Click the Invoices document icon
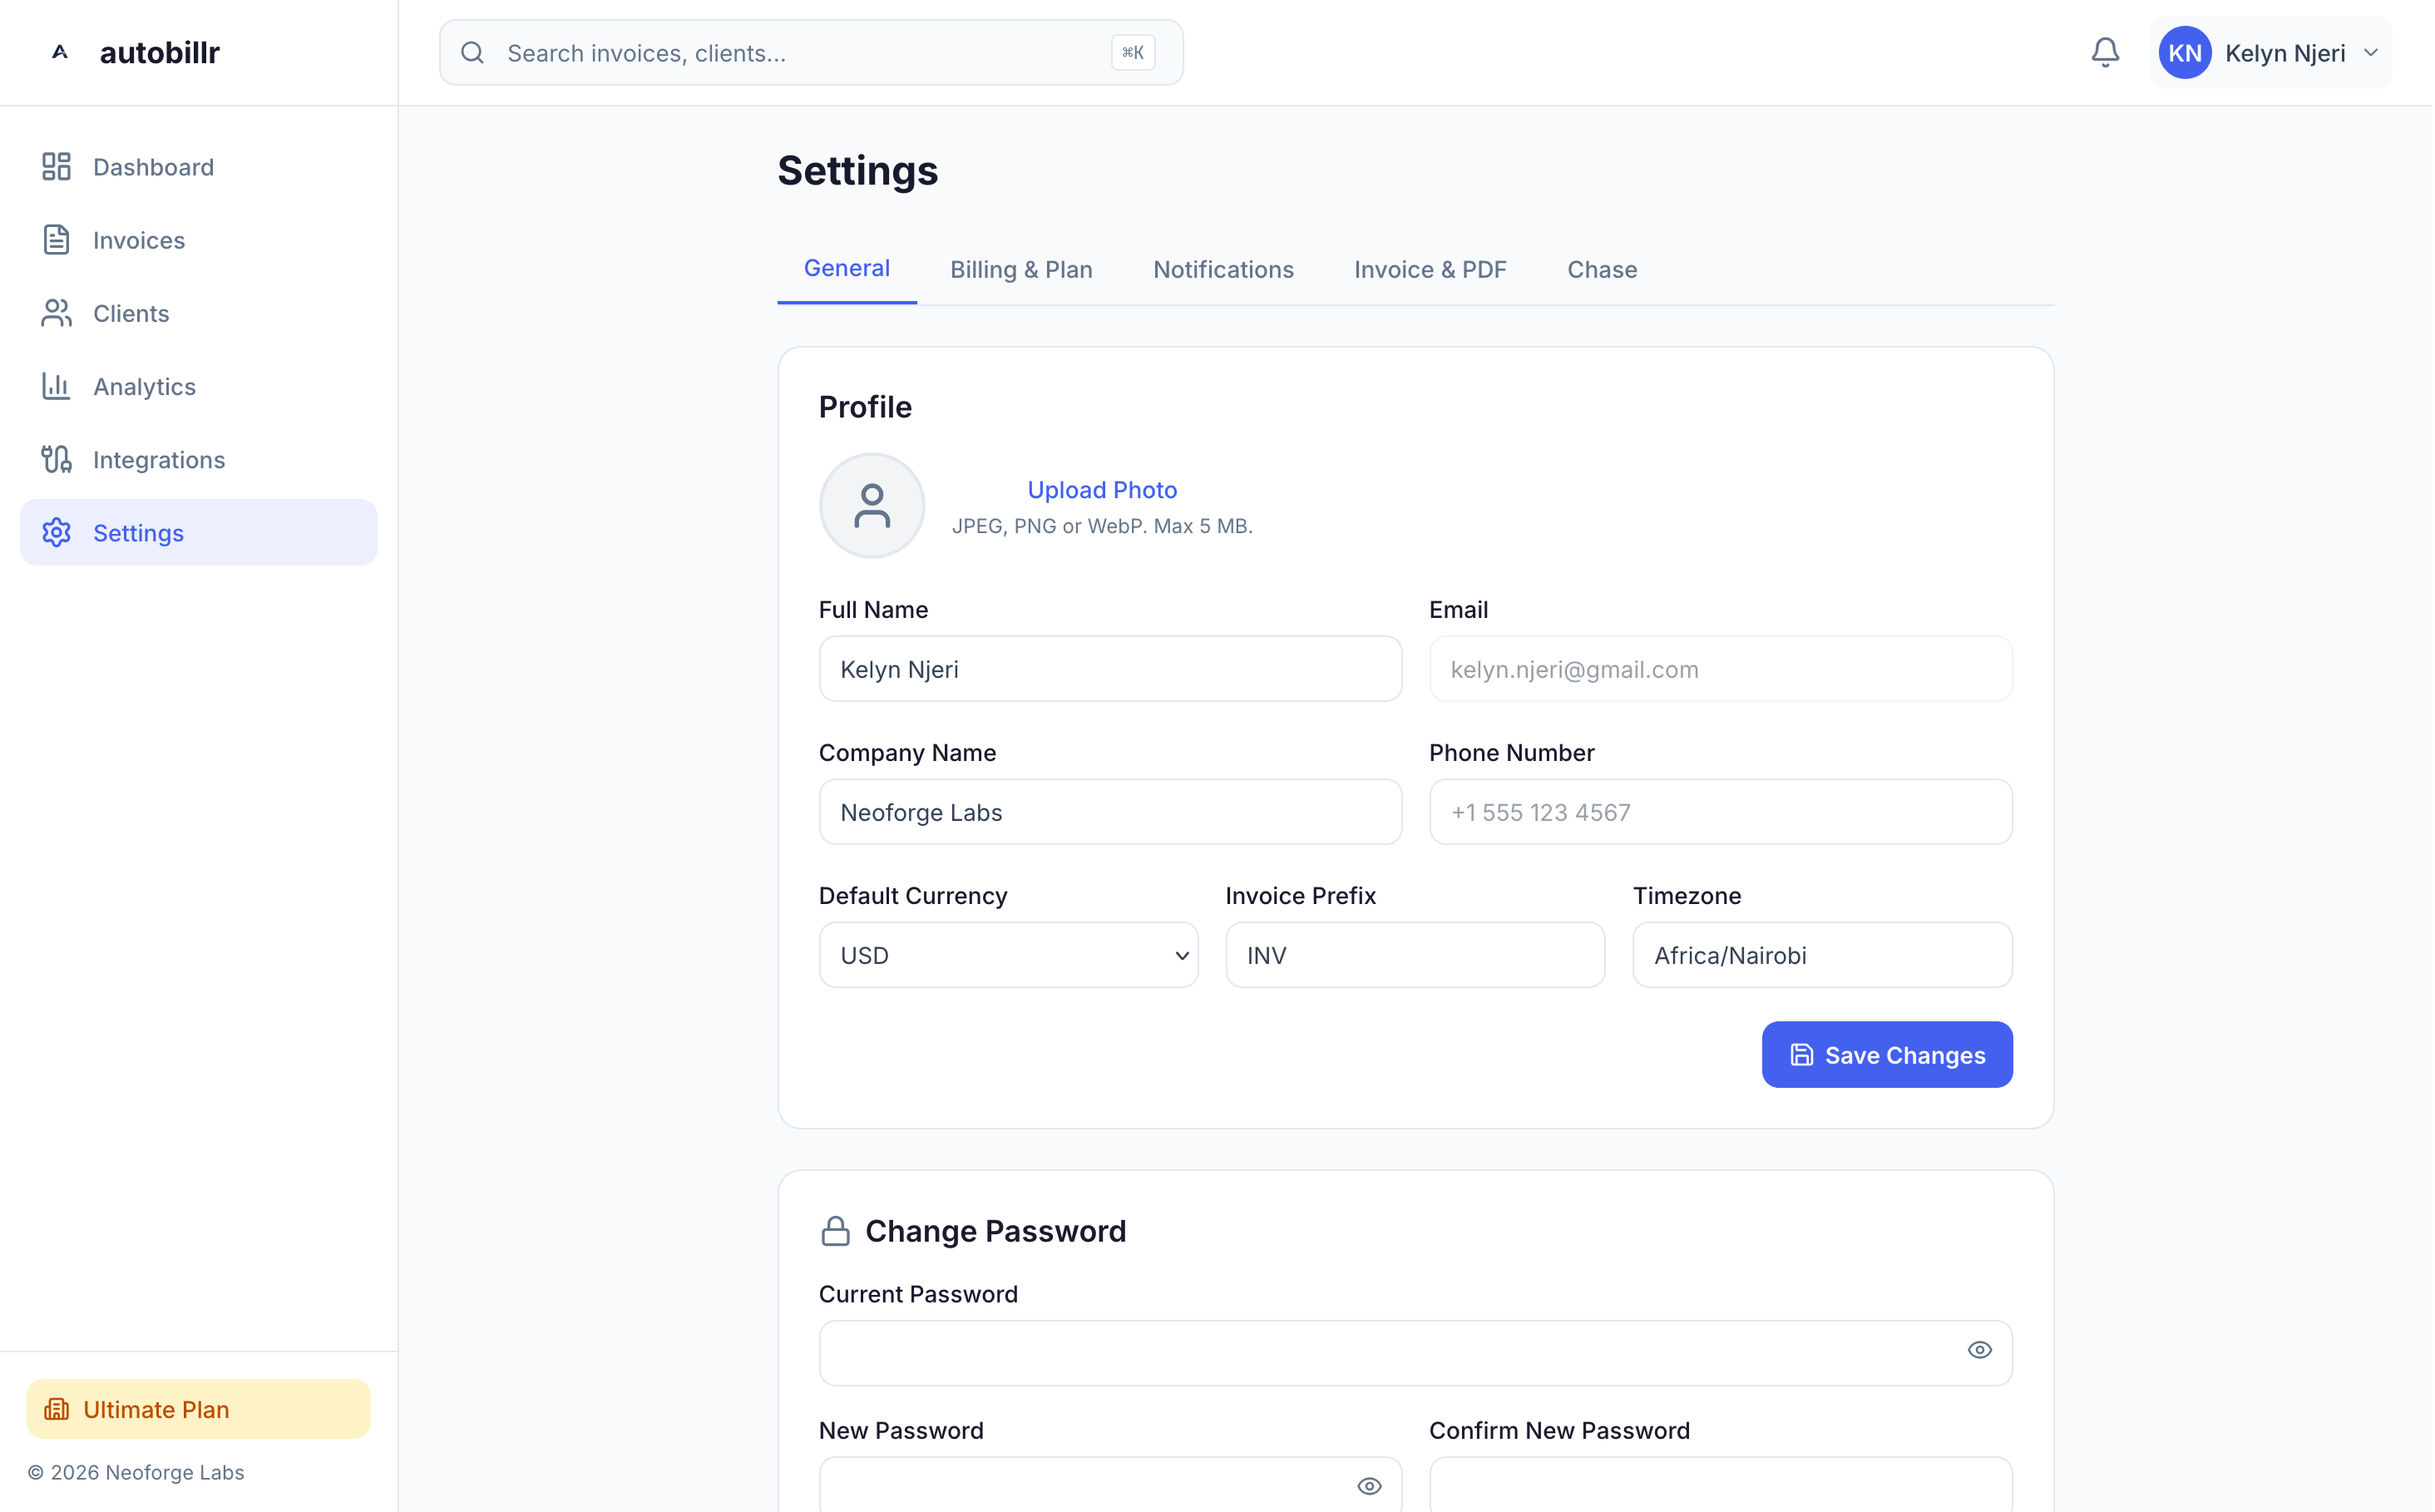The height and width of the screenshot is (1512, 2435). (x=56, y=240)
